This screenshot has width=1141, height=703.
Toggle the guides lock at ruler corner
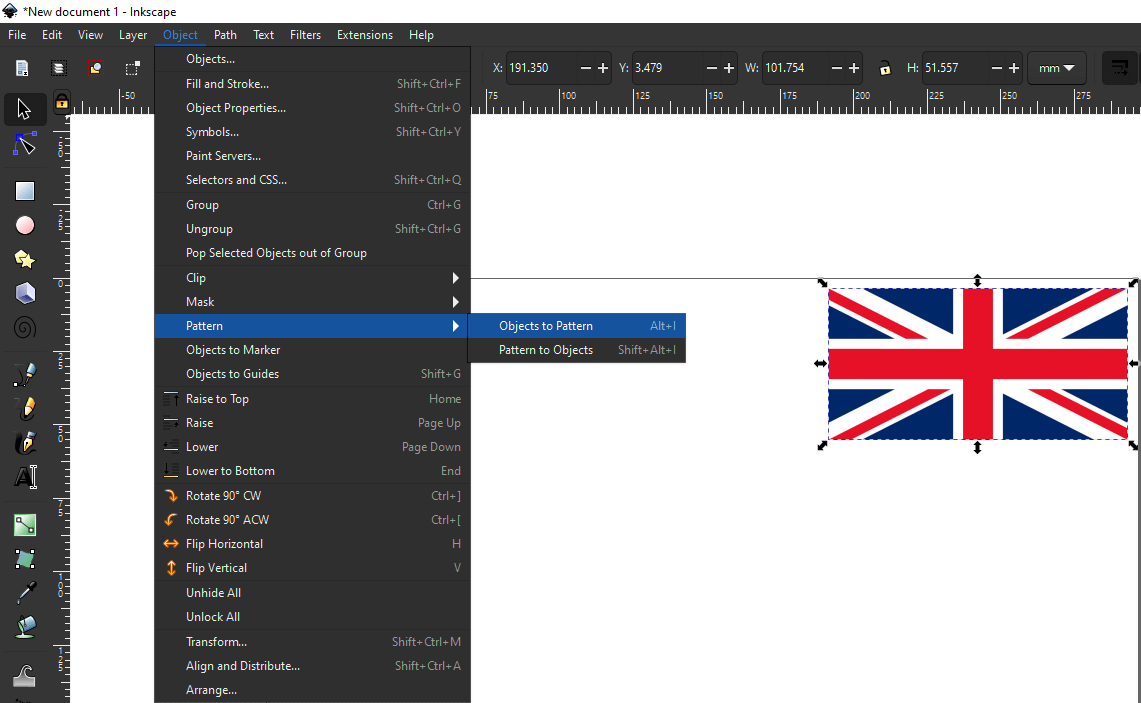coord(62,101)
